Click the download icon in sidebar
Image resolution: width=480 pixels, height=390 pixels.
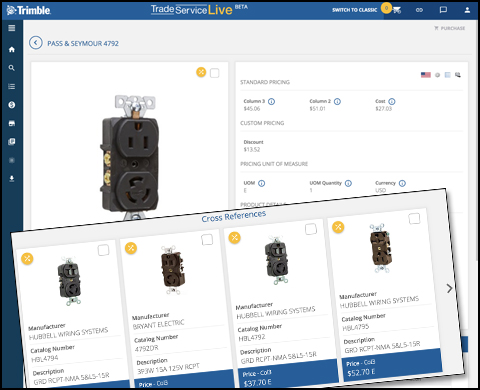pyautogui.click(x=12, y=179)
